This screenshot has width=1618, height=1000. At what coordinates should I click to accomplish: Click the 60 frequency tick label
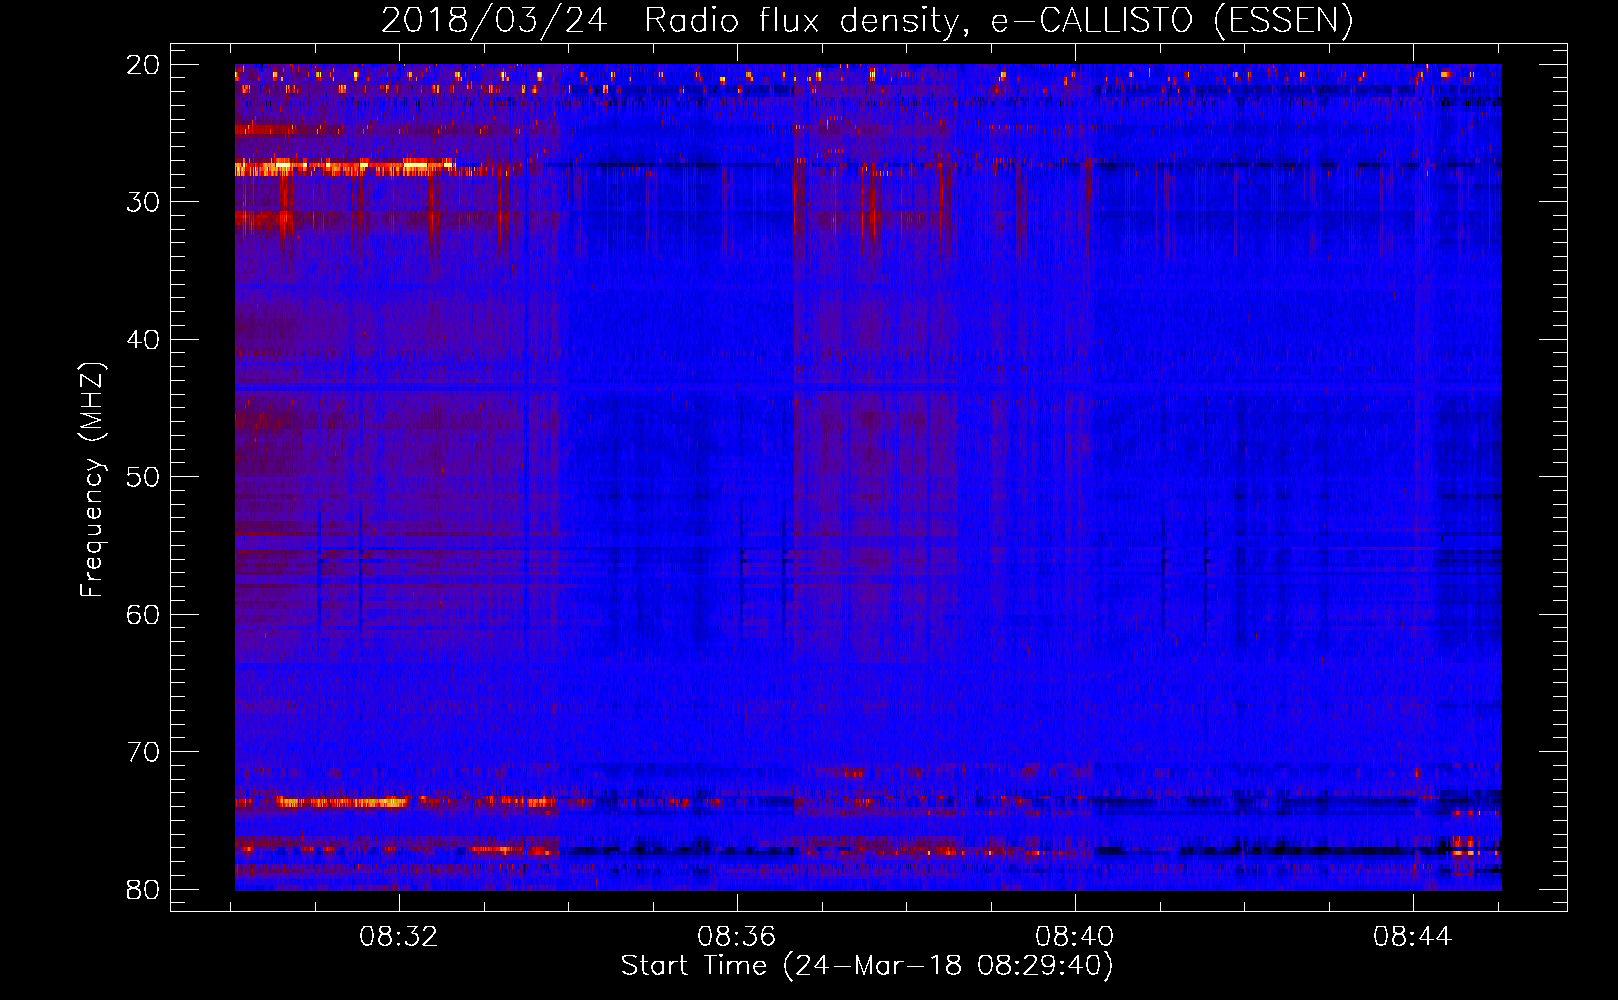point(144,615)
